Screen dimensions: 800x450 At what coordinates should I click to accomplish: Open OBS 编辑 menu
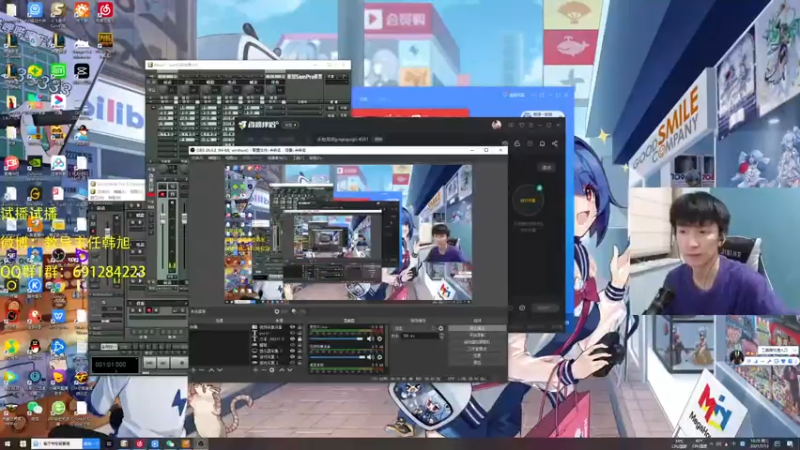click(214, 158)
